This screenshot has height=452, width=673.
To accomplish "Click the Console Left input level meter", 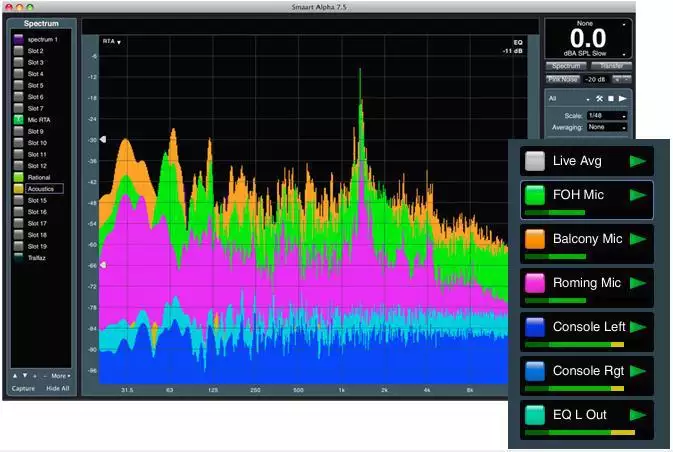I will point(574,345).
